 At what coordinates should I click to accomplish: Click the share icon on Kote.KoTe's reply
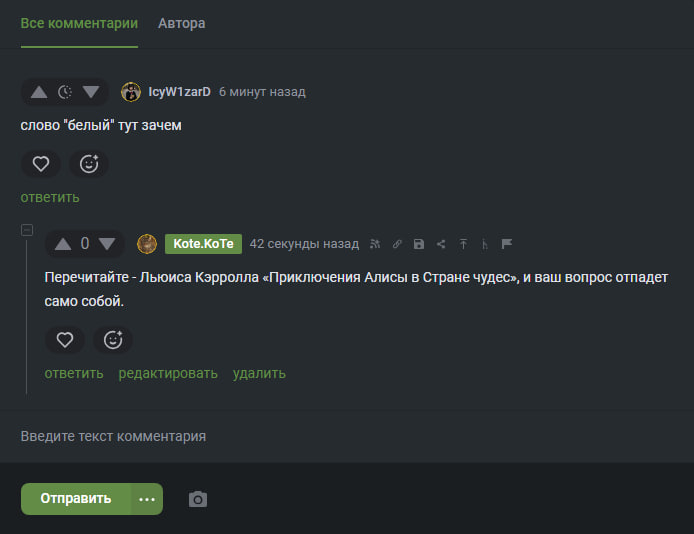(x=441, y=244)
